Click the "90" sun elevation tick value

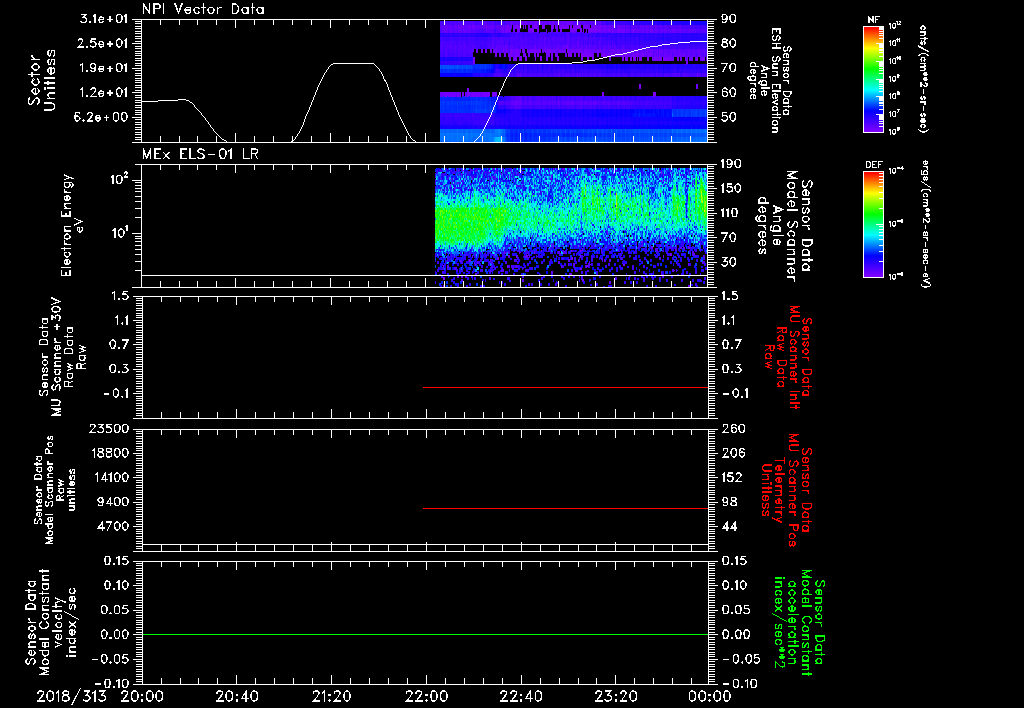(728, 19)
